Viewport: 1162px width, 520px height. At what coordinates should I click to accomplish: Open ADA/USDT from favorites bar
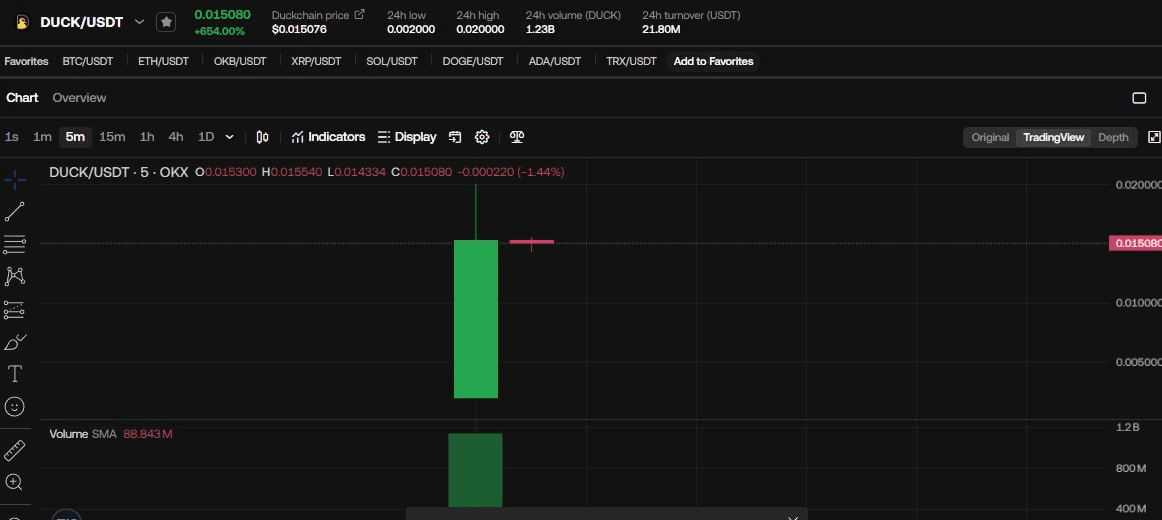pos(554,61)
